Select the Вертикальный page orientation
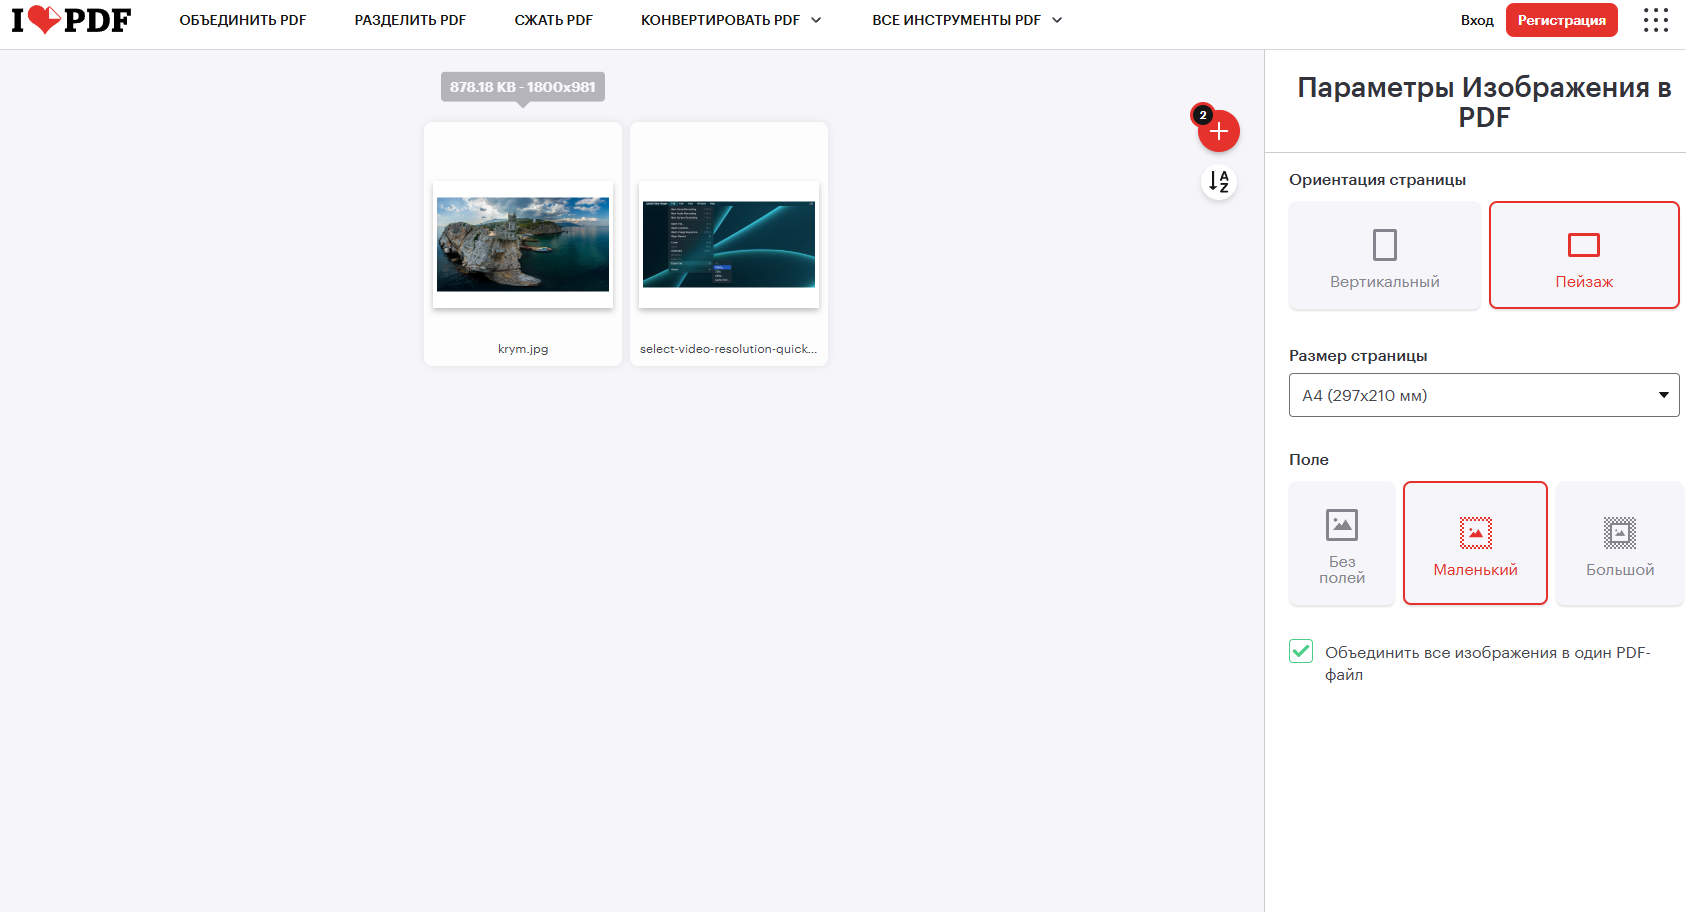The height and width of the screenshot is (912, 1686). point(1385,255)
